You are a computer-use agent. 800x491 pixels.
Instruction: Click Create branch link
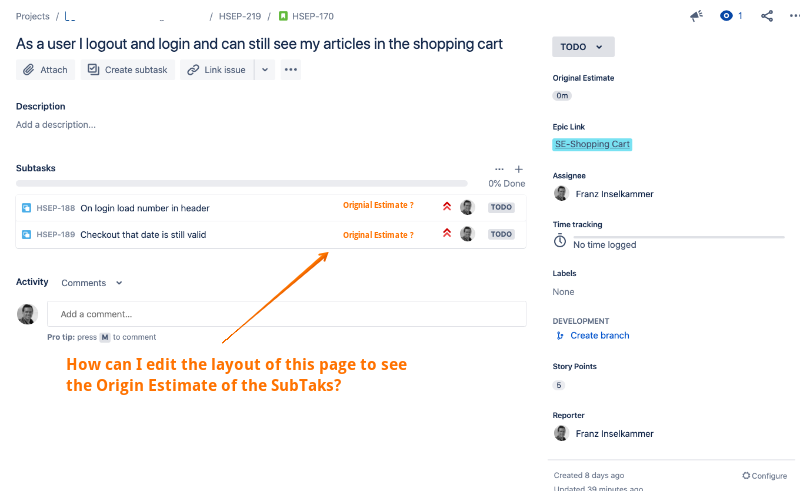pyautogui.click(x=599, y=335)
